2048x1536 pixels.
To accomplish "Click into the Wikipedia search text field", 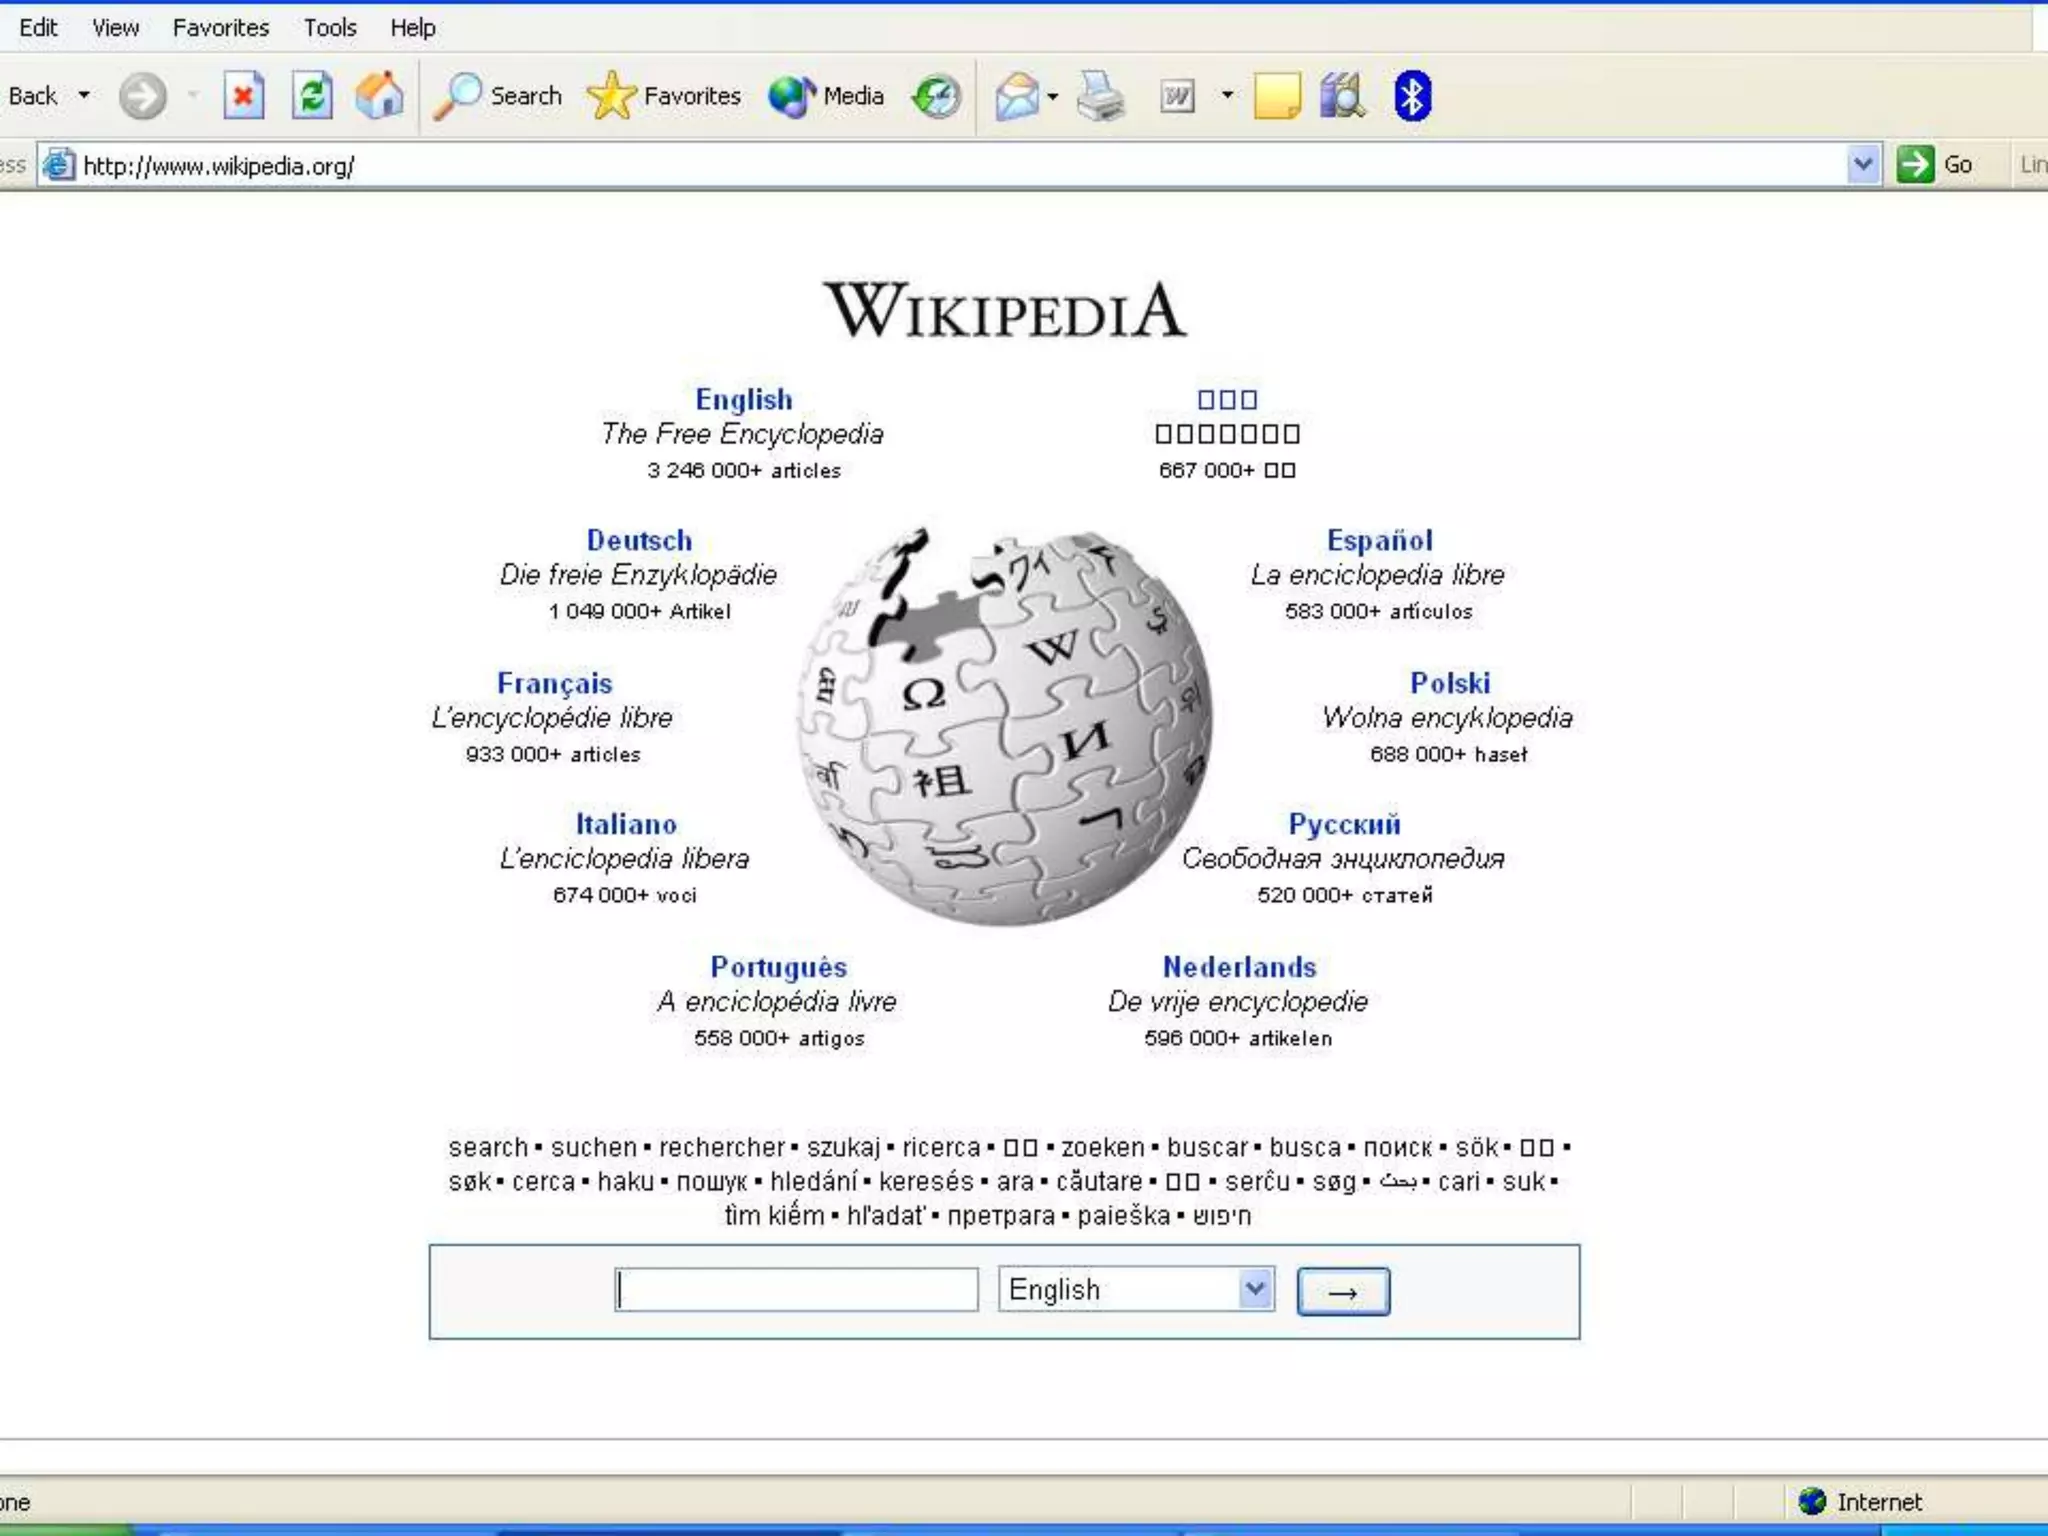I will pos(796,1289).
